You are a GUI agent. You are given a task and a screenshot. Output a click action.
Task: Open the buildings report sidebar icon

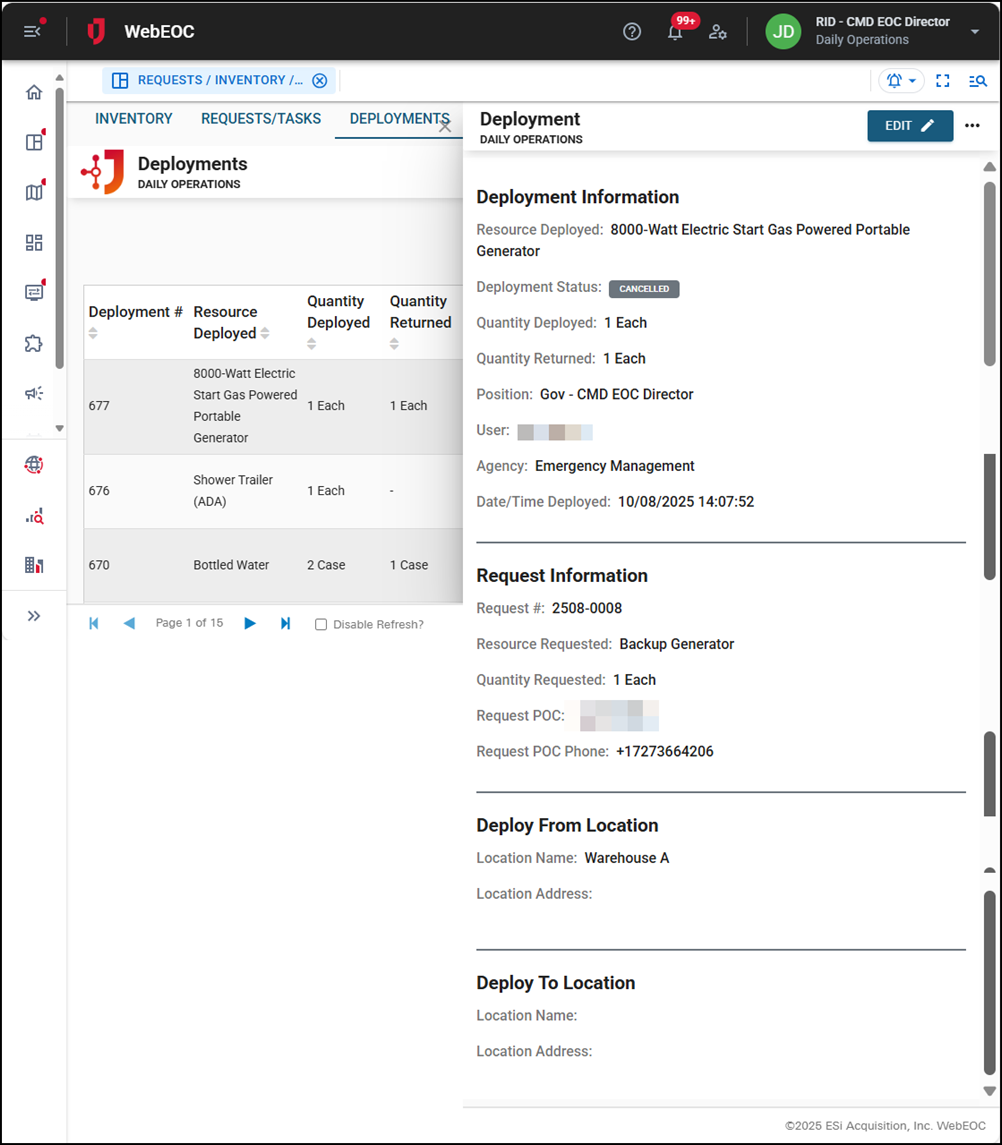click(x=34, y=564)
